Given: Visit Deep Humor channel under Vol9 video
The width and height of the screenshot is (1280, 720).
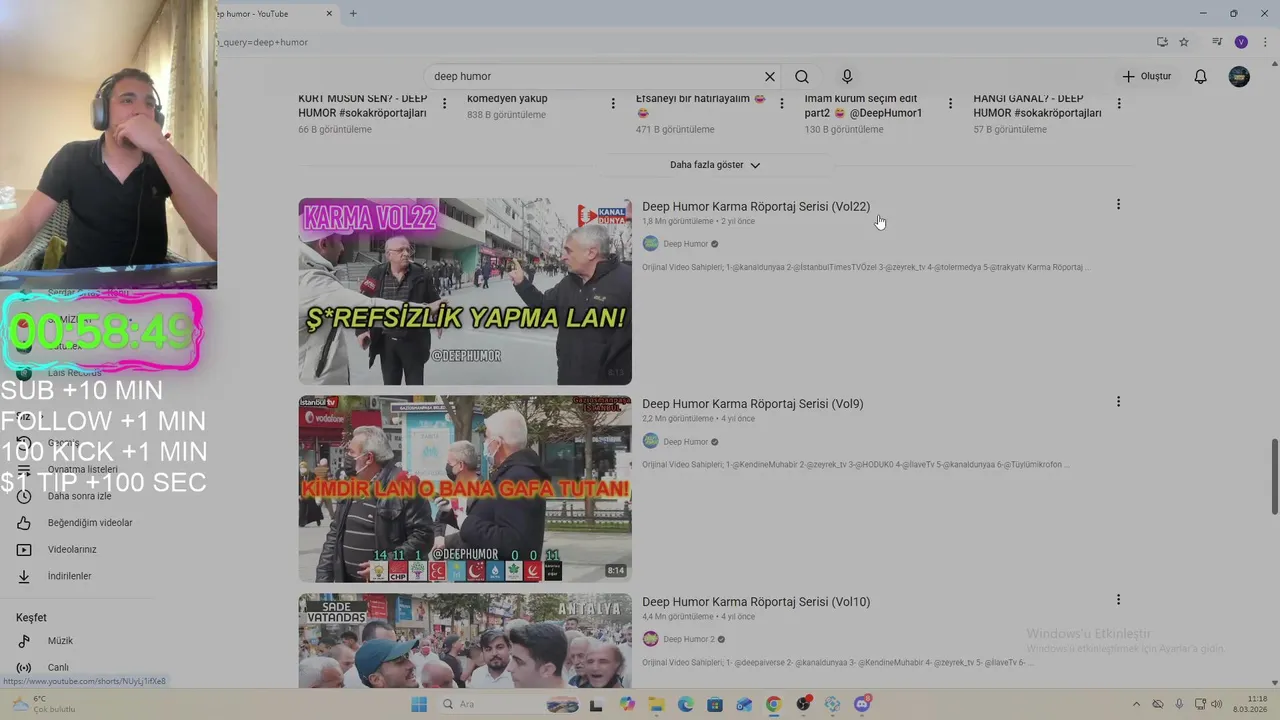Looking at the screenshot, I should pyautogui.click(x=685, y=442).
